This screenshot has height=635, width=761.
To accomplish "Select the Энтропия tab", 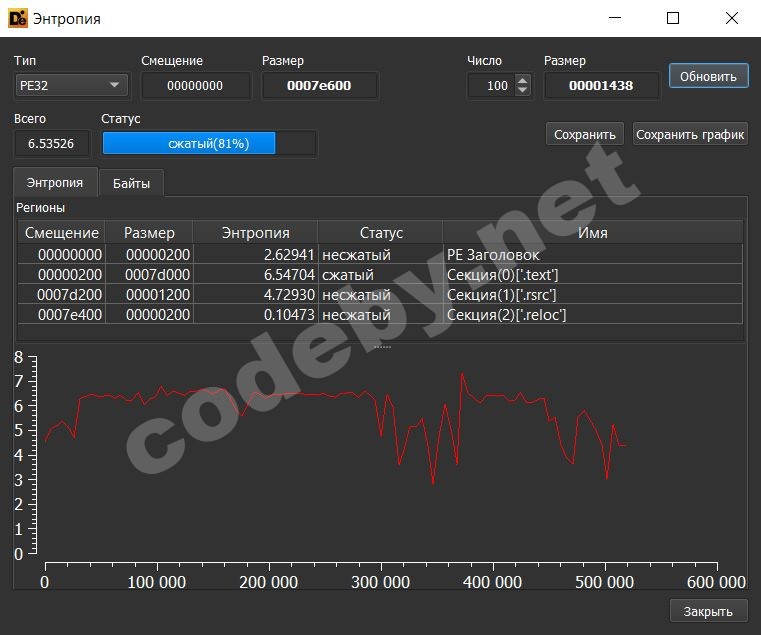I will (55, 183).
